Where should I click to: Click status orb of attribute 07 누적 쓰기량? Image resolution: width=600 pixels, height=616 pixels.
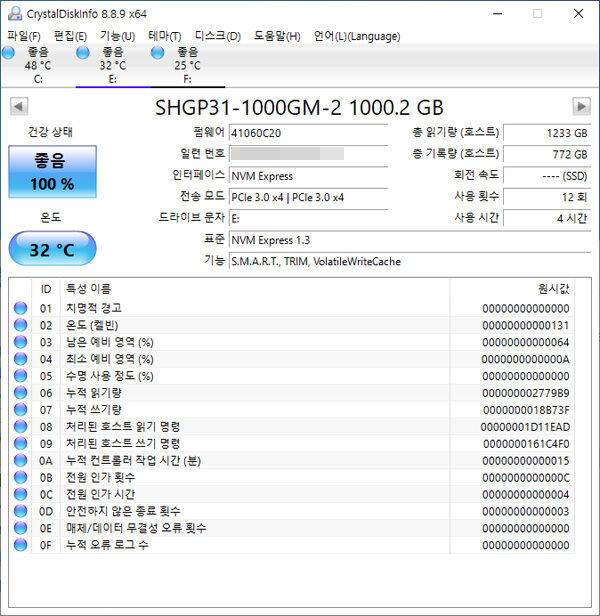click(x=20, y=410)
